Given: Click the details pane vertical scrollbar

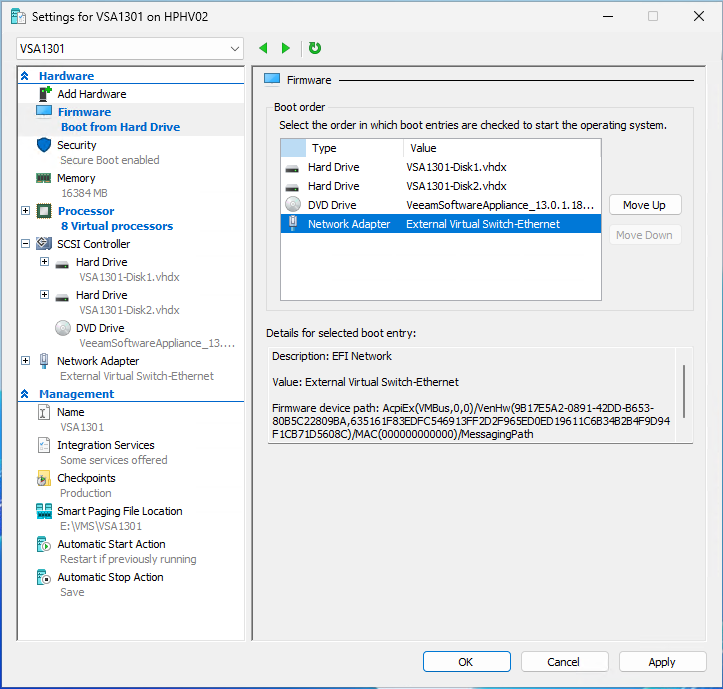Looking at the screenshot, I should (x=685, y=390).
